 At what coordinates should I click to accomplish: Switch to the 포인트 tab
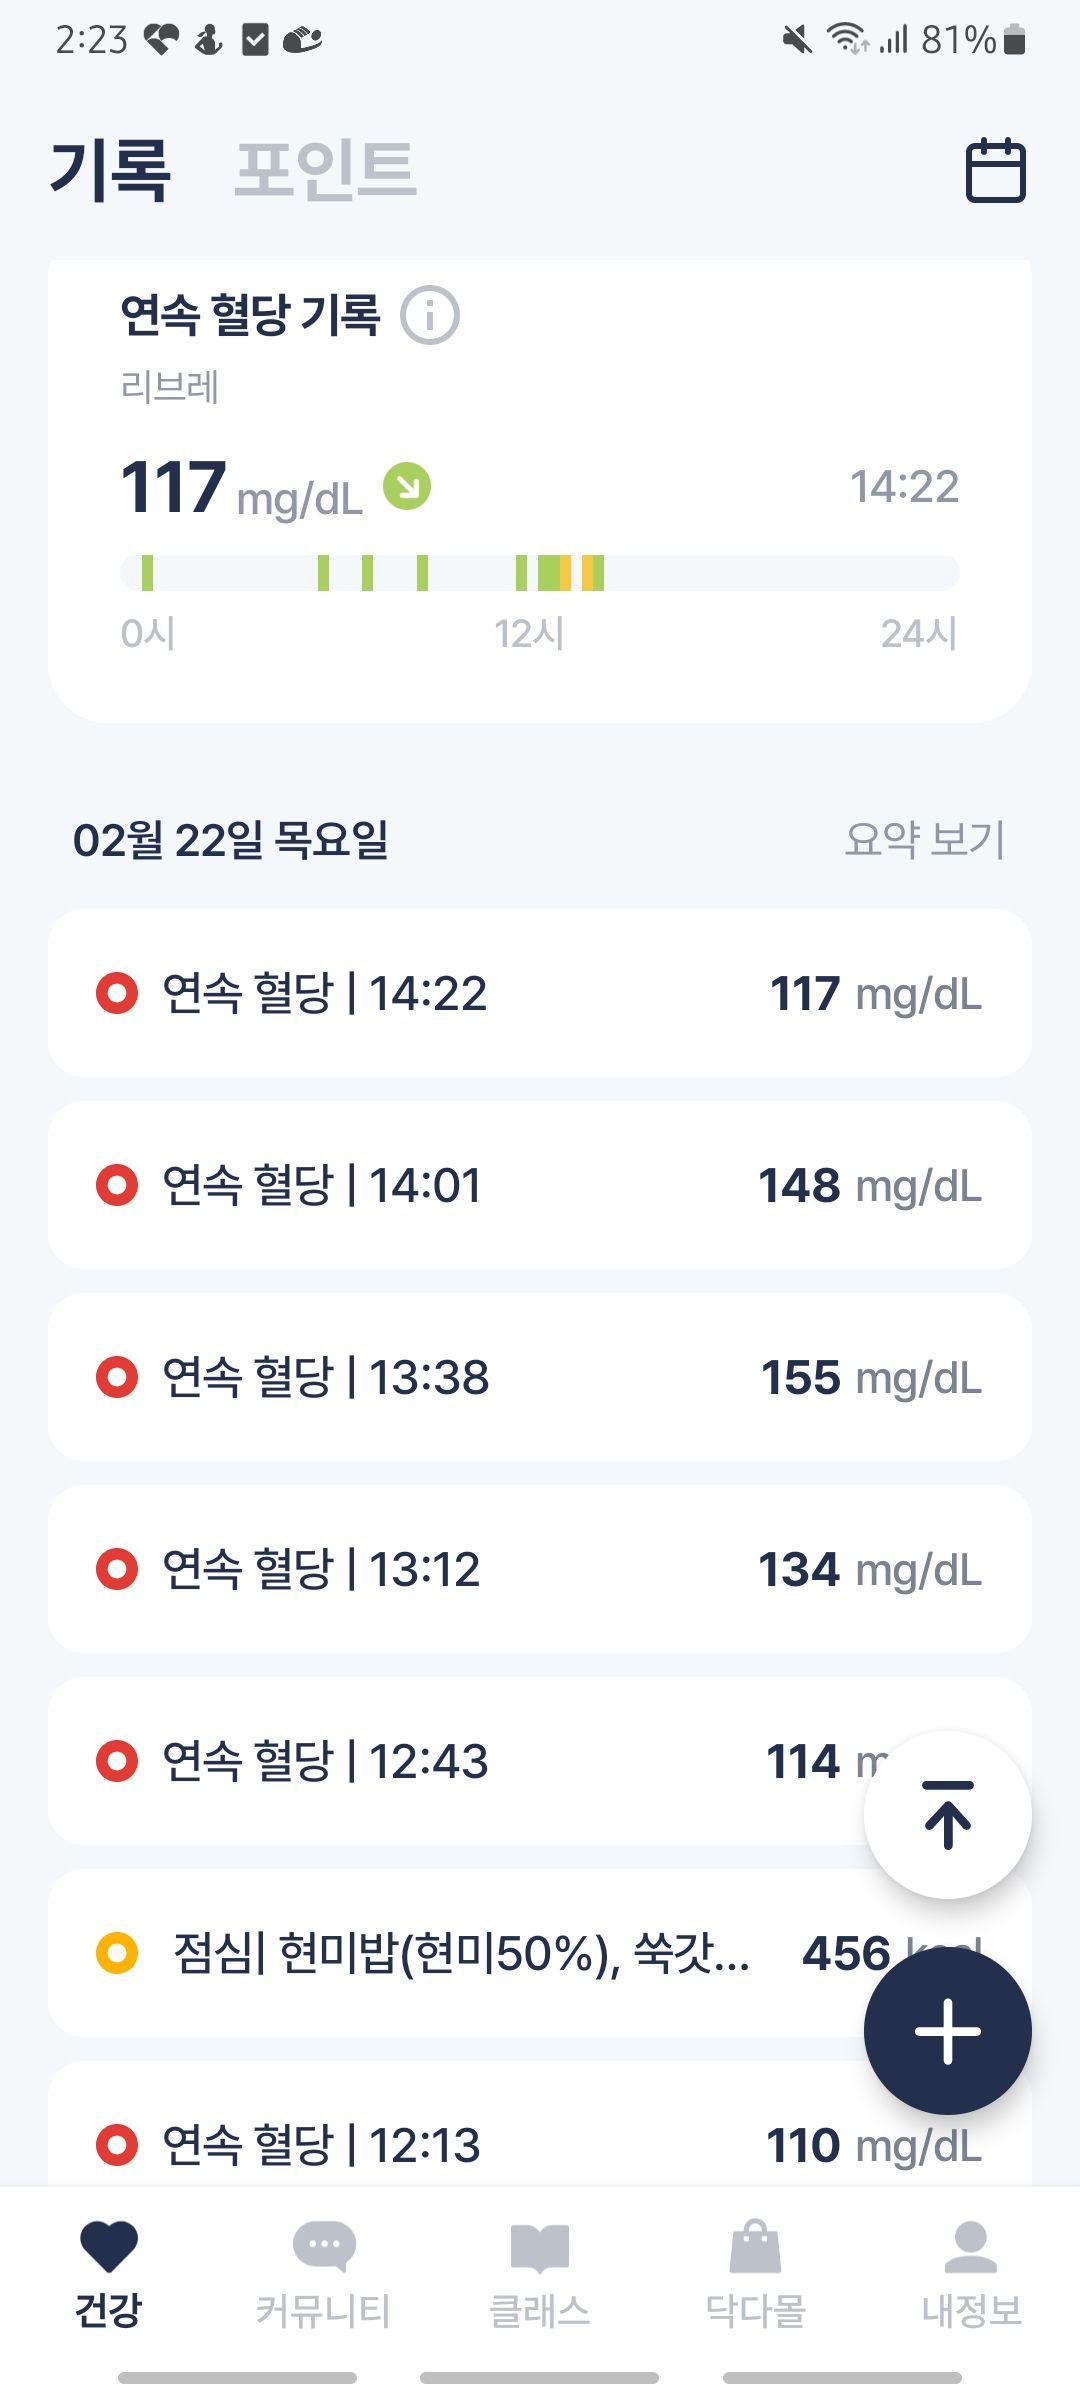point(325,170)
